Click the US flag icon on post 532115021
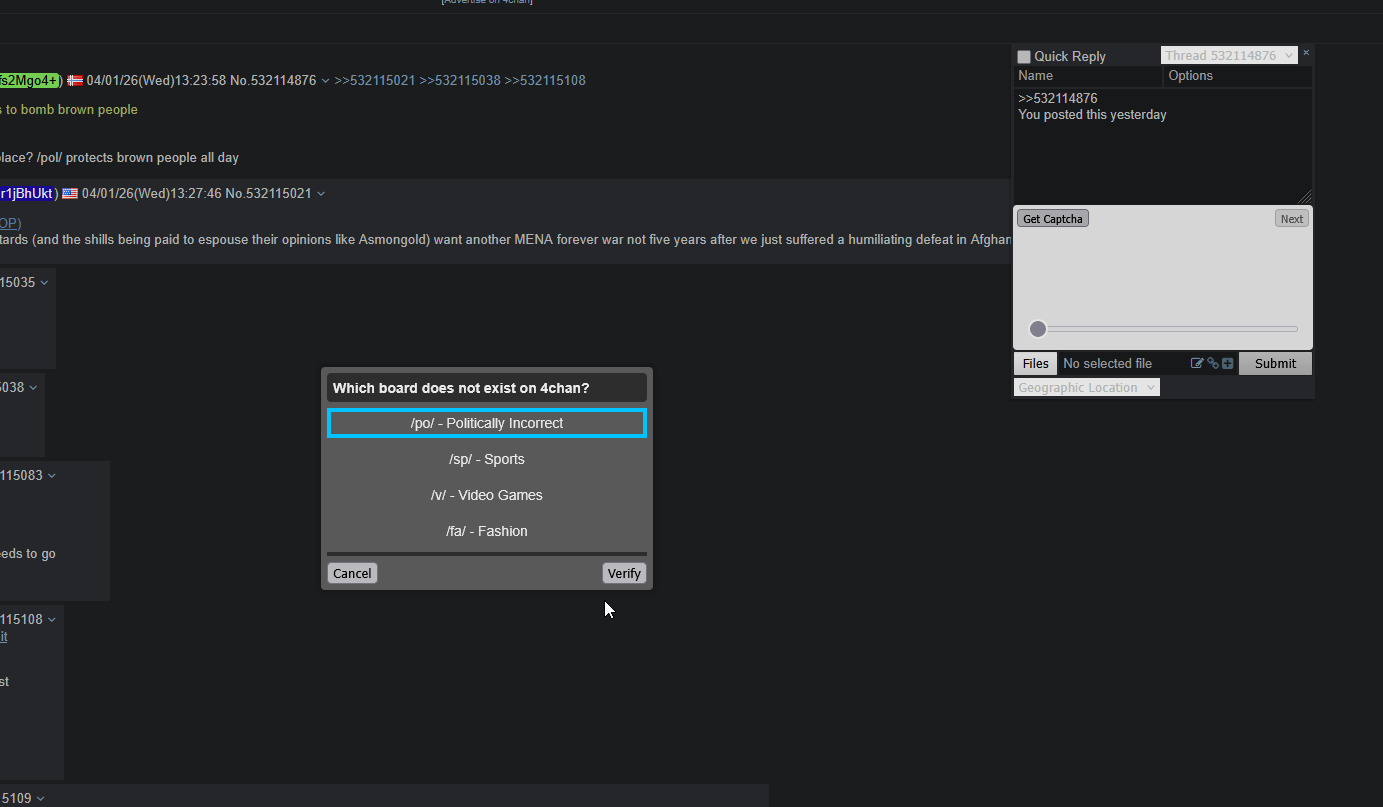The width and height of the screenshot is (1383, 807). tap(70, 193)
